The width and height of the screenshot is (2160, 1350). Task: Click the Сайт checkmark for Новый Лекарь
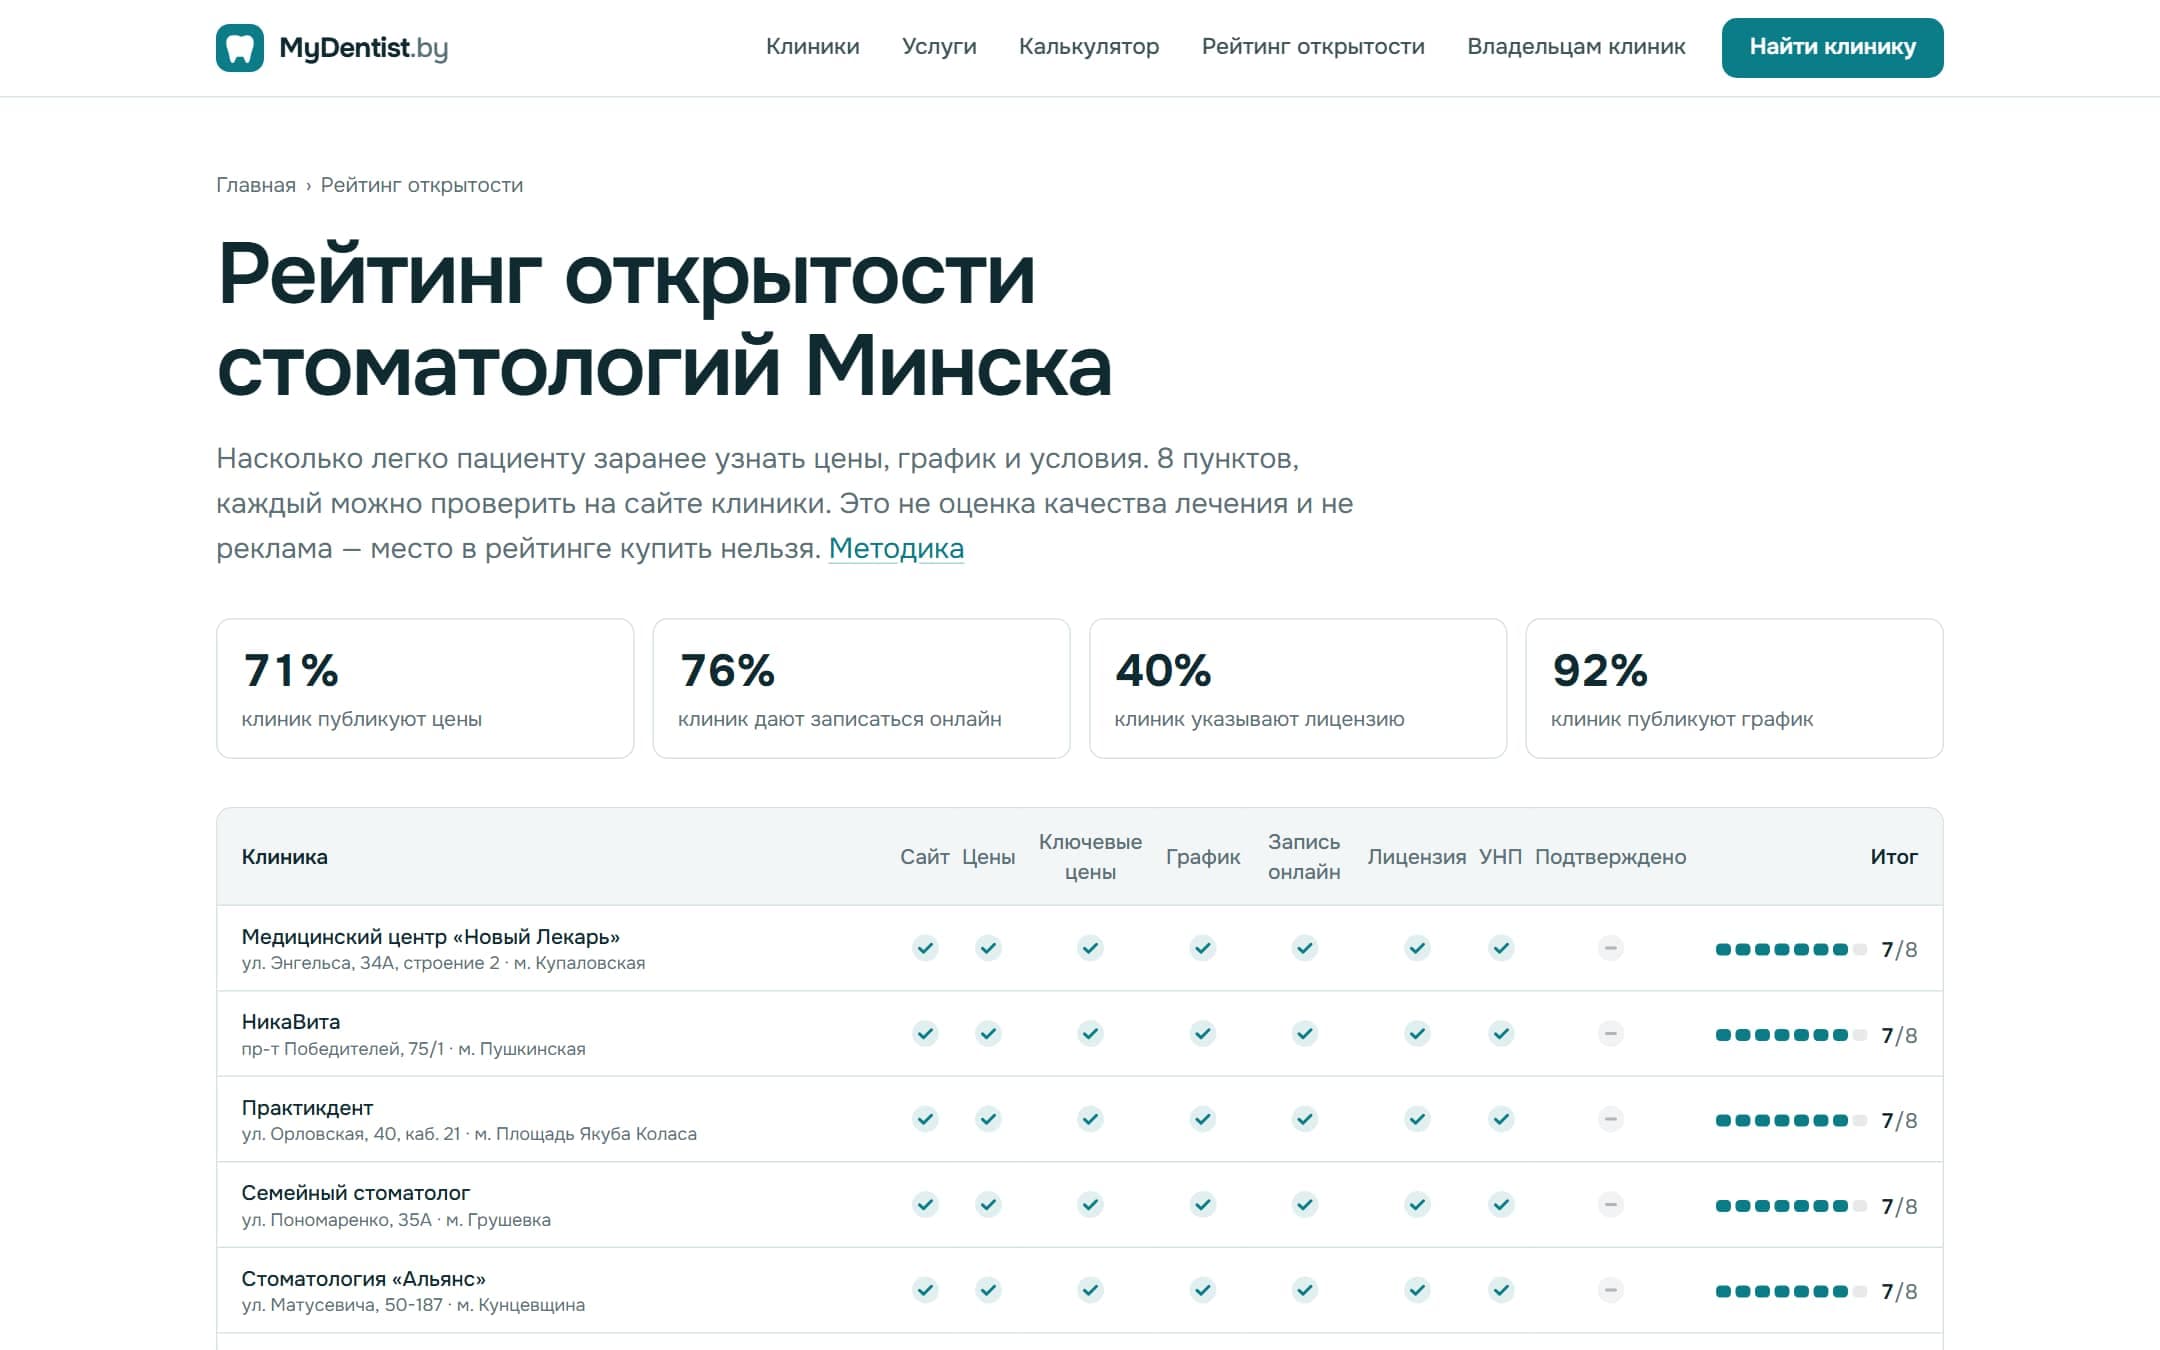coord(925,948)
